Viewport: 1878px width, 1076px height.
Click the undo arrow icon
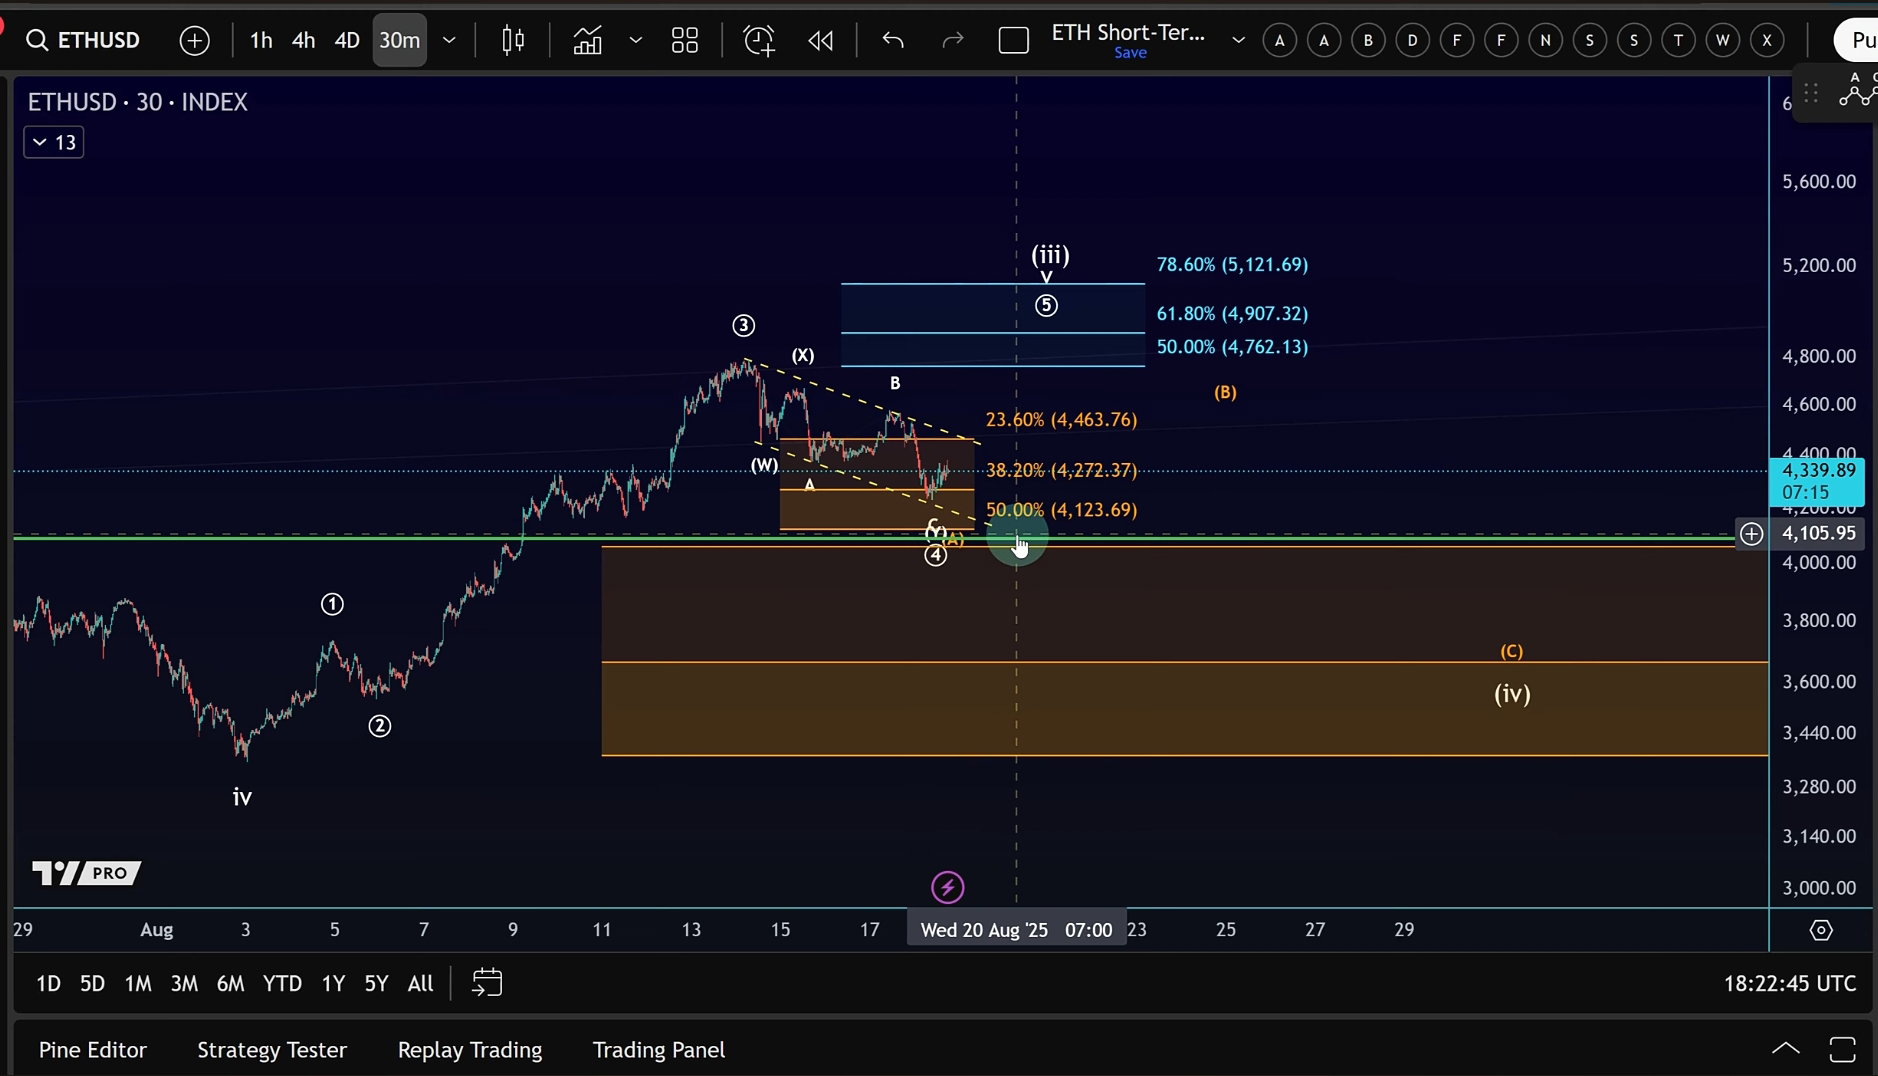893,40
